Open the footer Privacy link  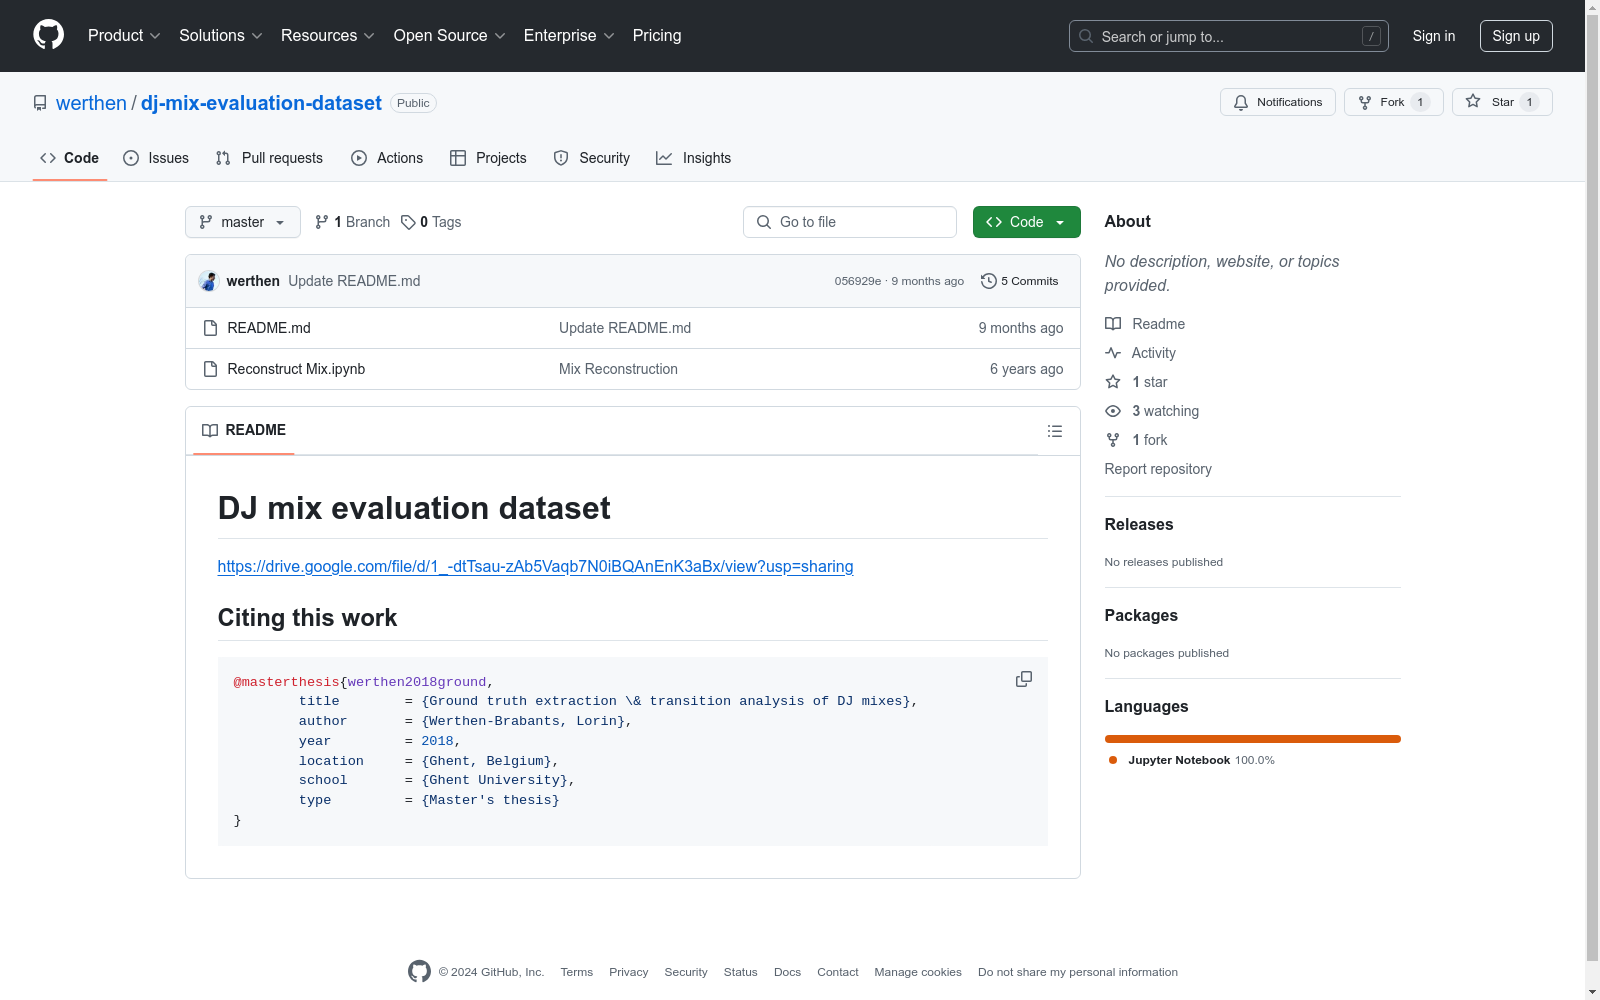pos(629,972)
